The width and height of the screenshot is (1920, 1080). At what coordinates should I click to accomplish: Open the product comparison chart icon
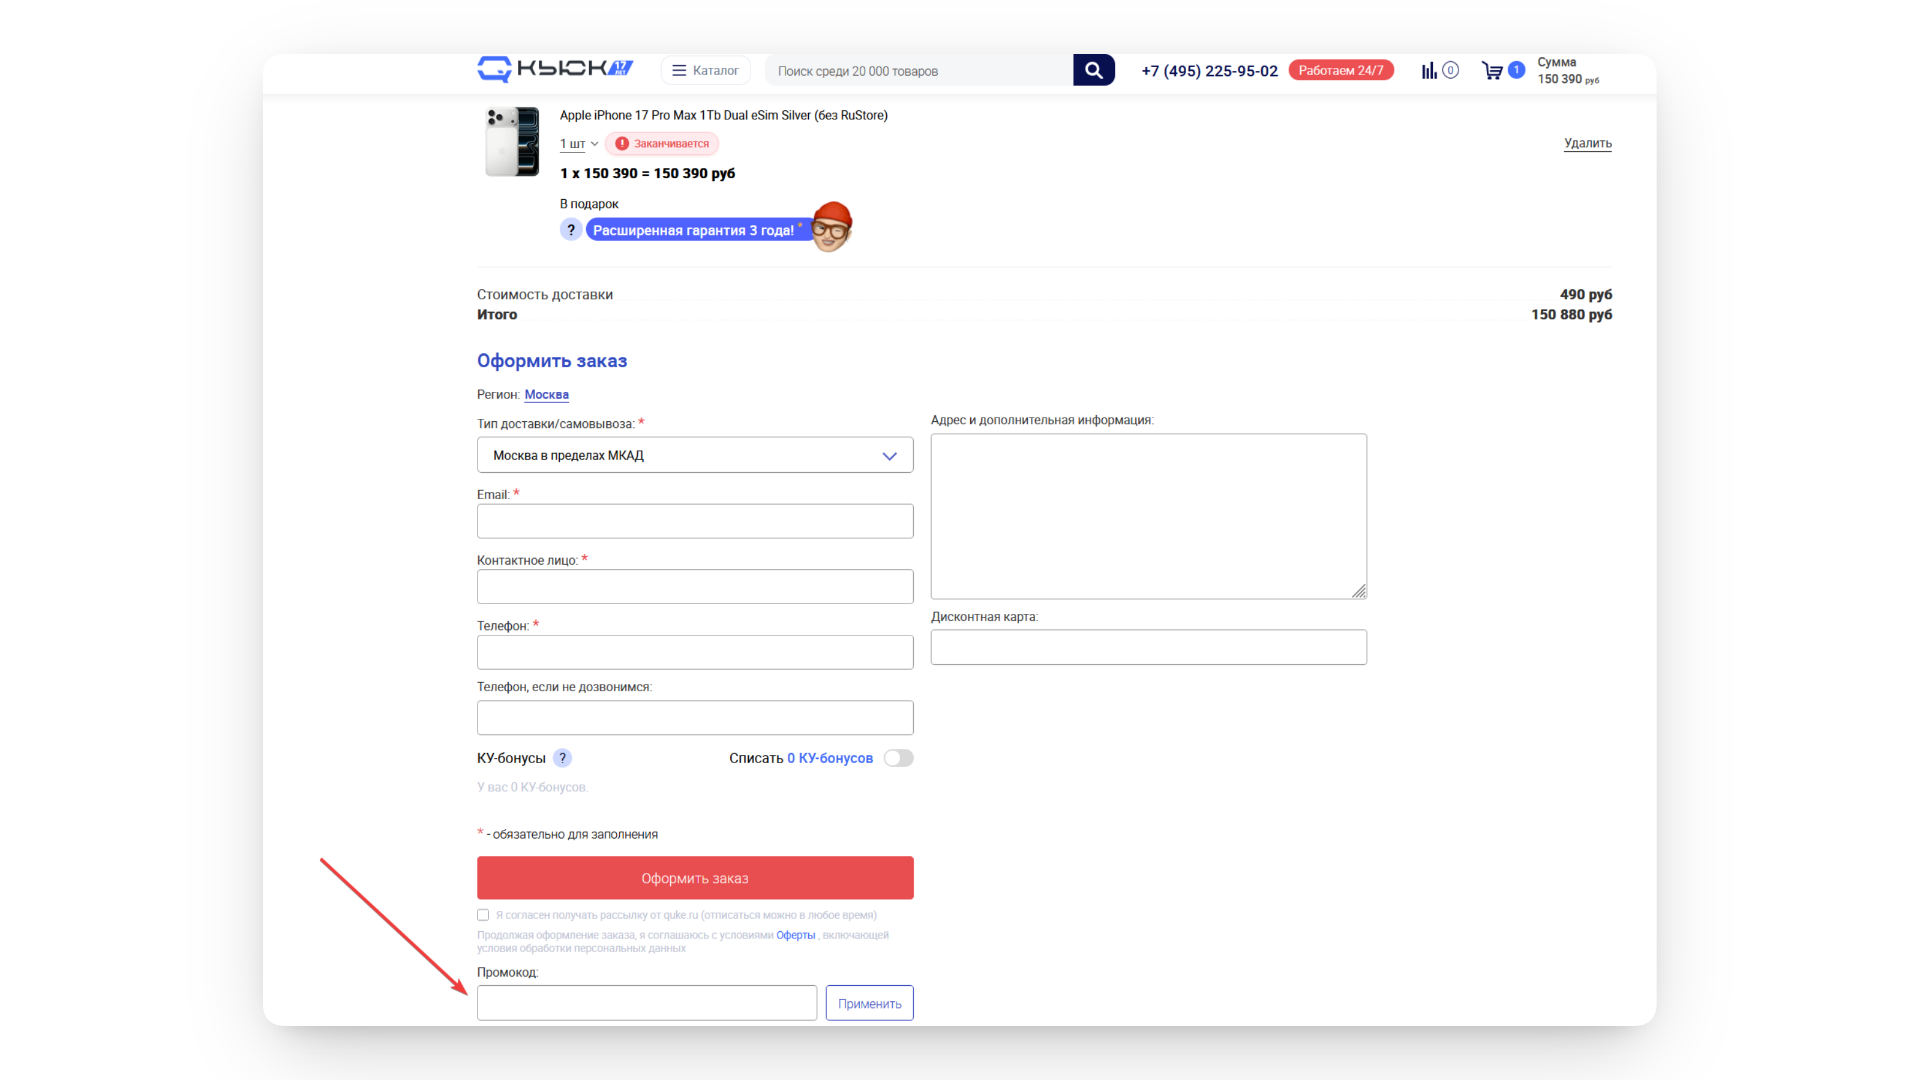click(x=1429, y=70)
